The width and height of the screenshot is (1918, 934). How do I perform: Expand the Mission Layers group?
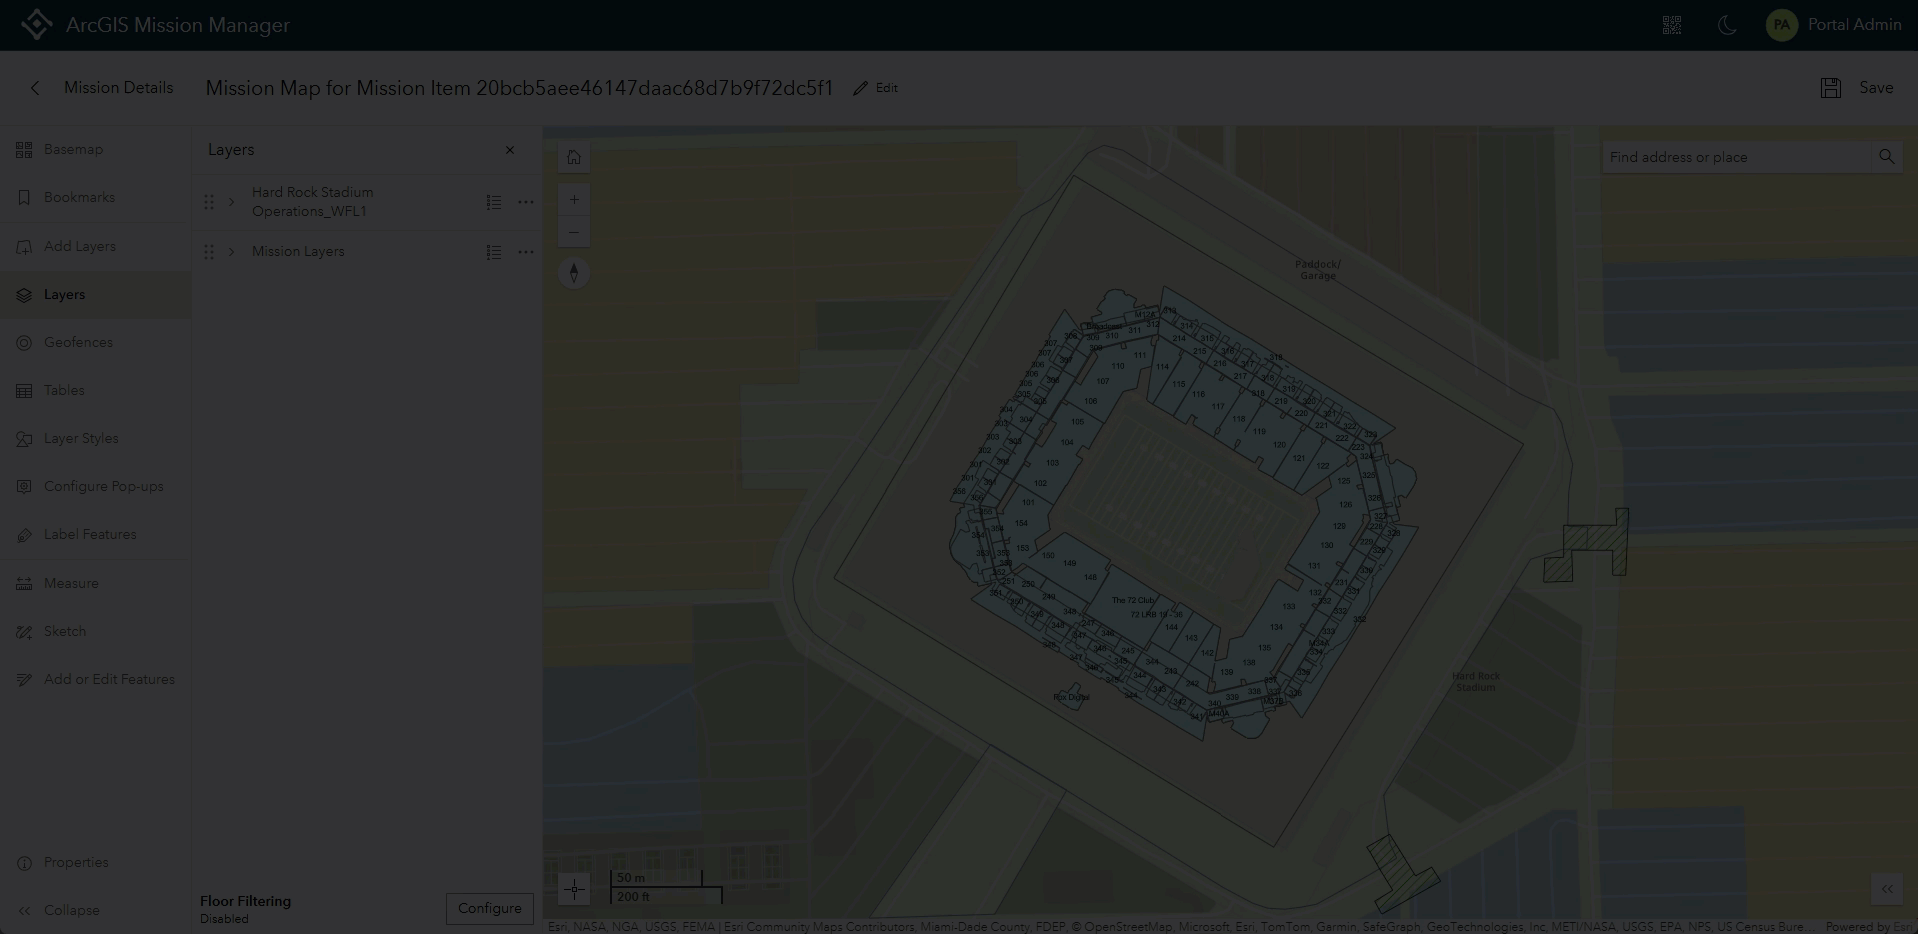pyautogui.click(x=231, y=252)
